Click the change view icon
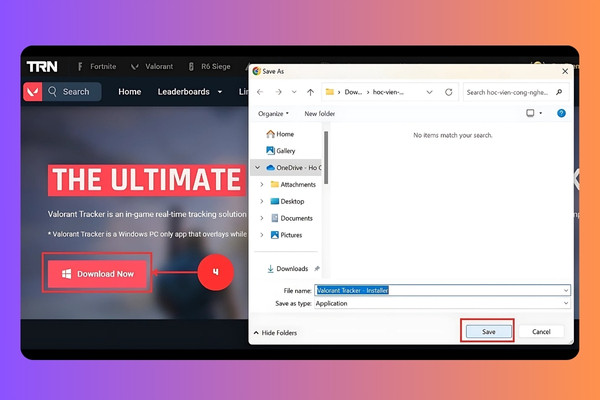Screen dimensions: 600x400 pyautogui.click(x=530, y=113)
